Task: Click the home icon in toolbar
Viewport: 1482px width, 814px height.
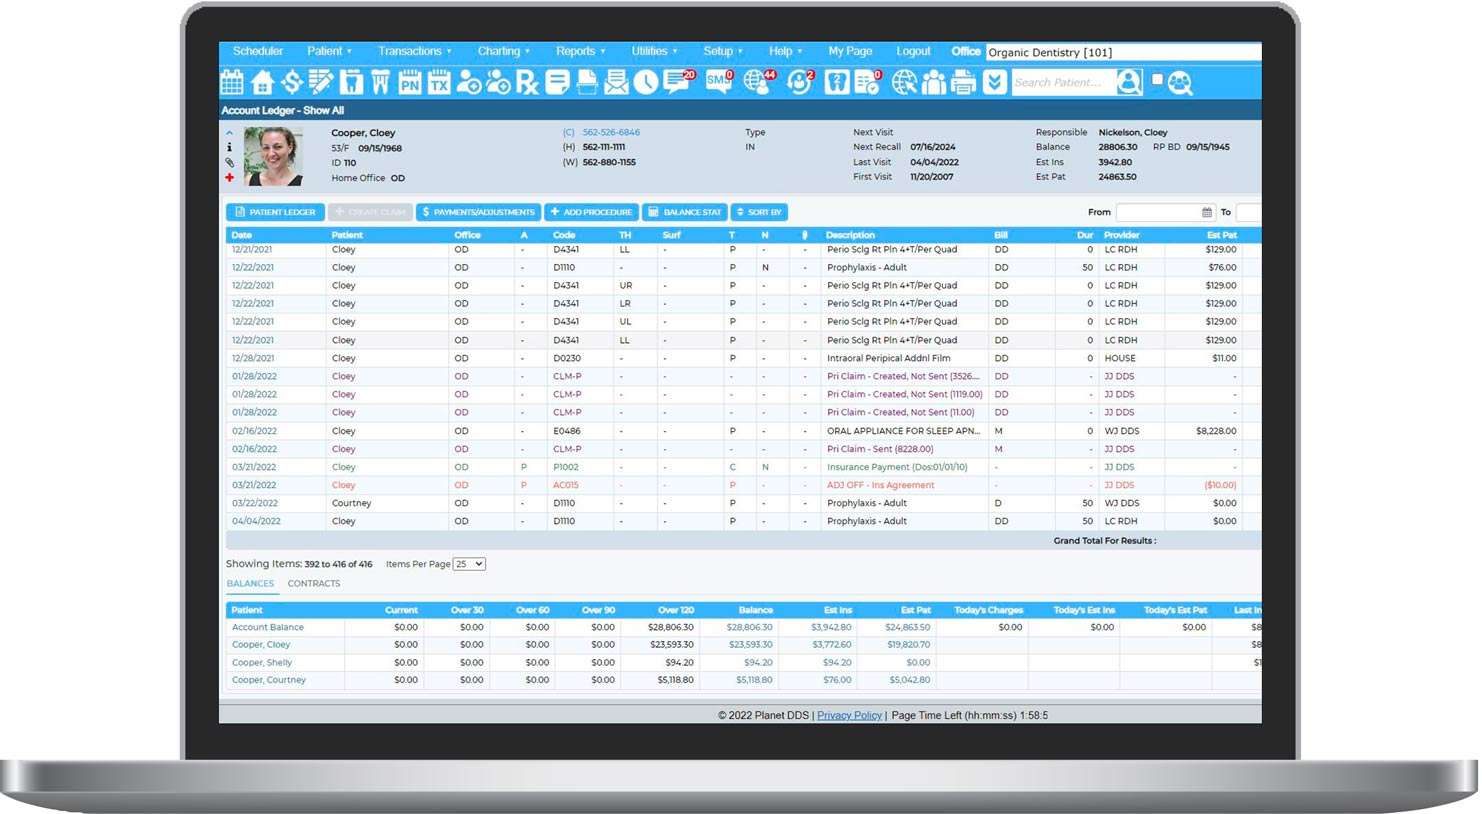Action: point(262,82)
